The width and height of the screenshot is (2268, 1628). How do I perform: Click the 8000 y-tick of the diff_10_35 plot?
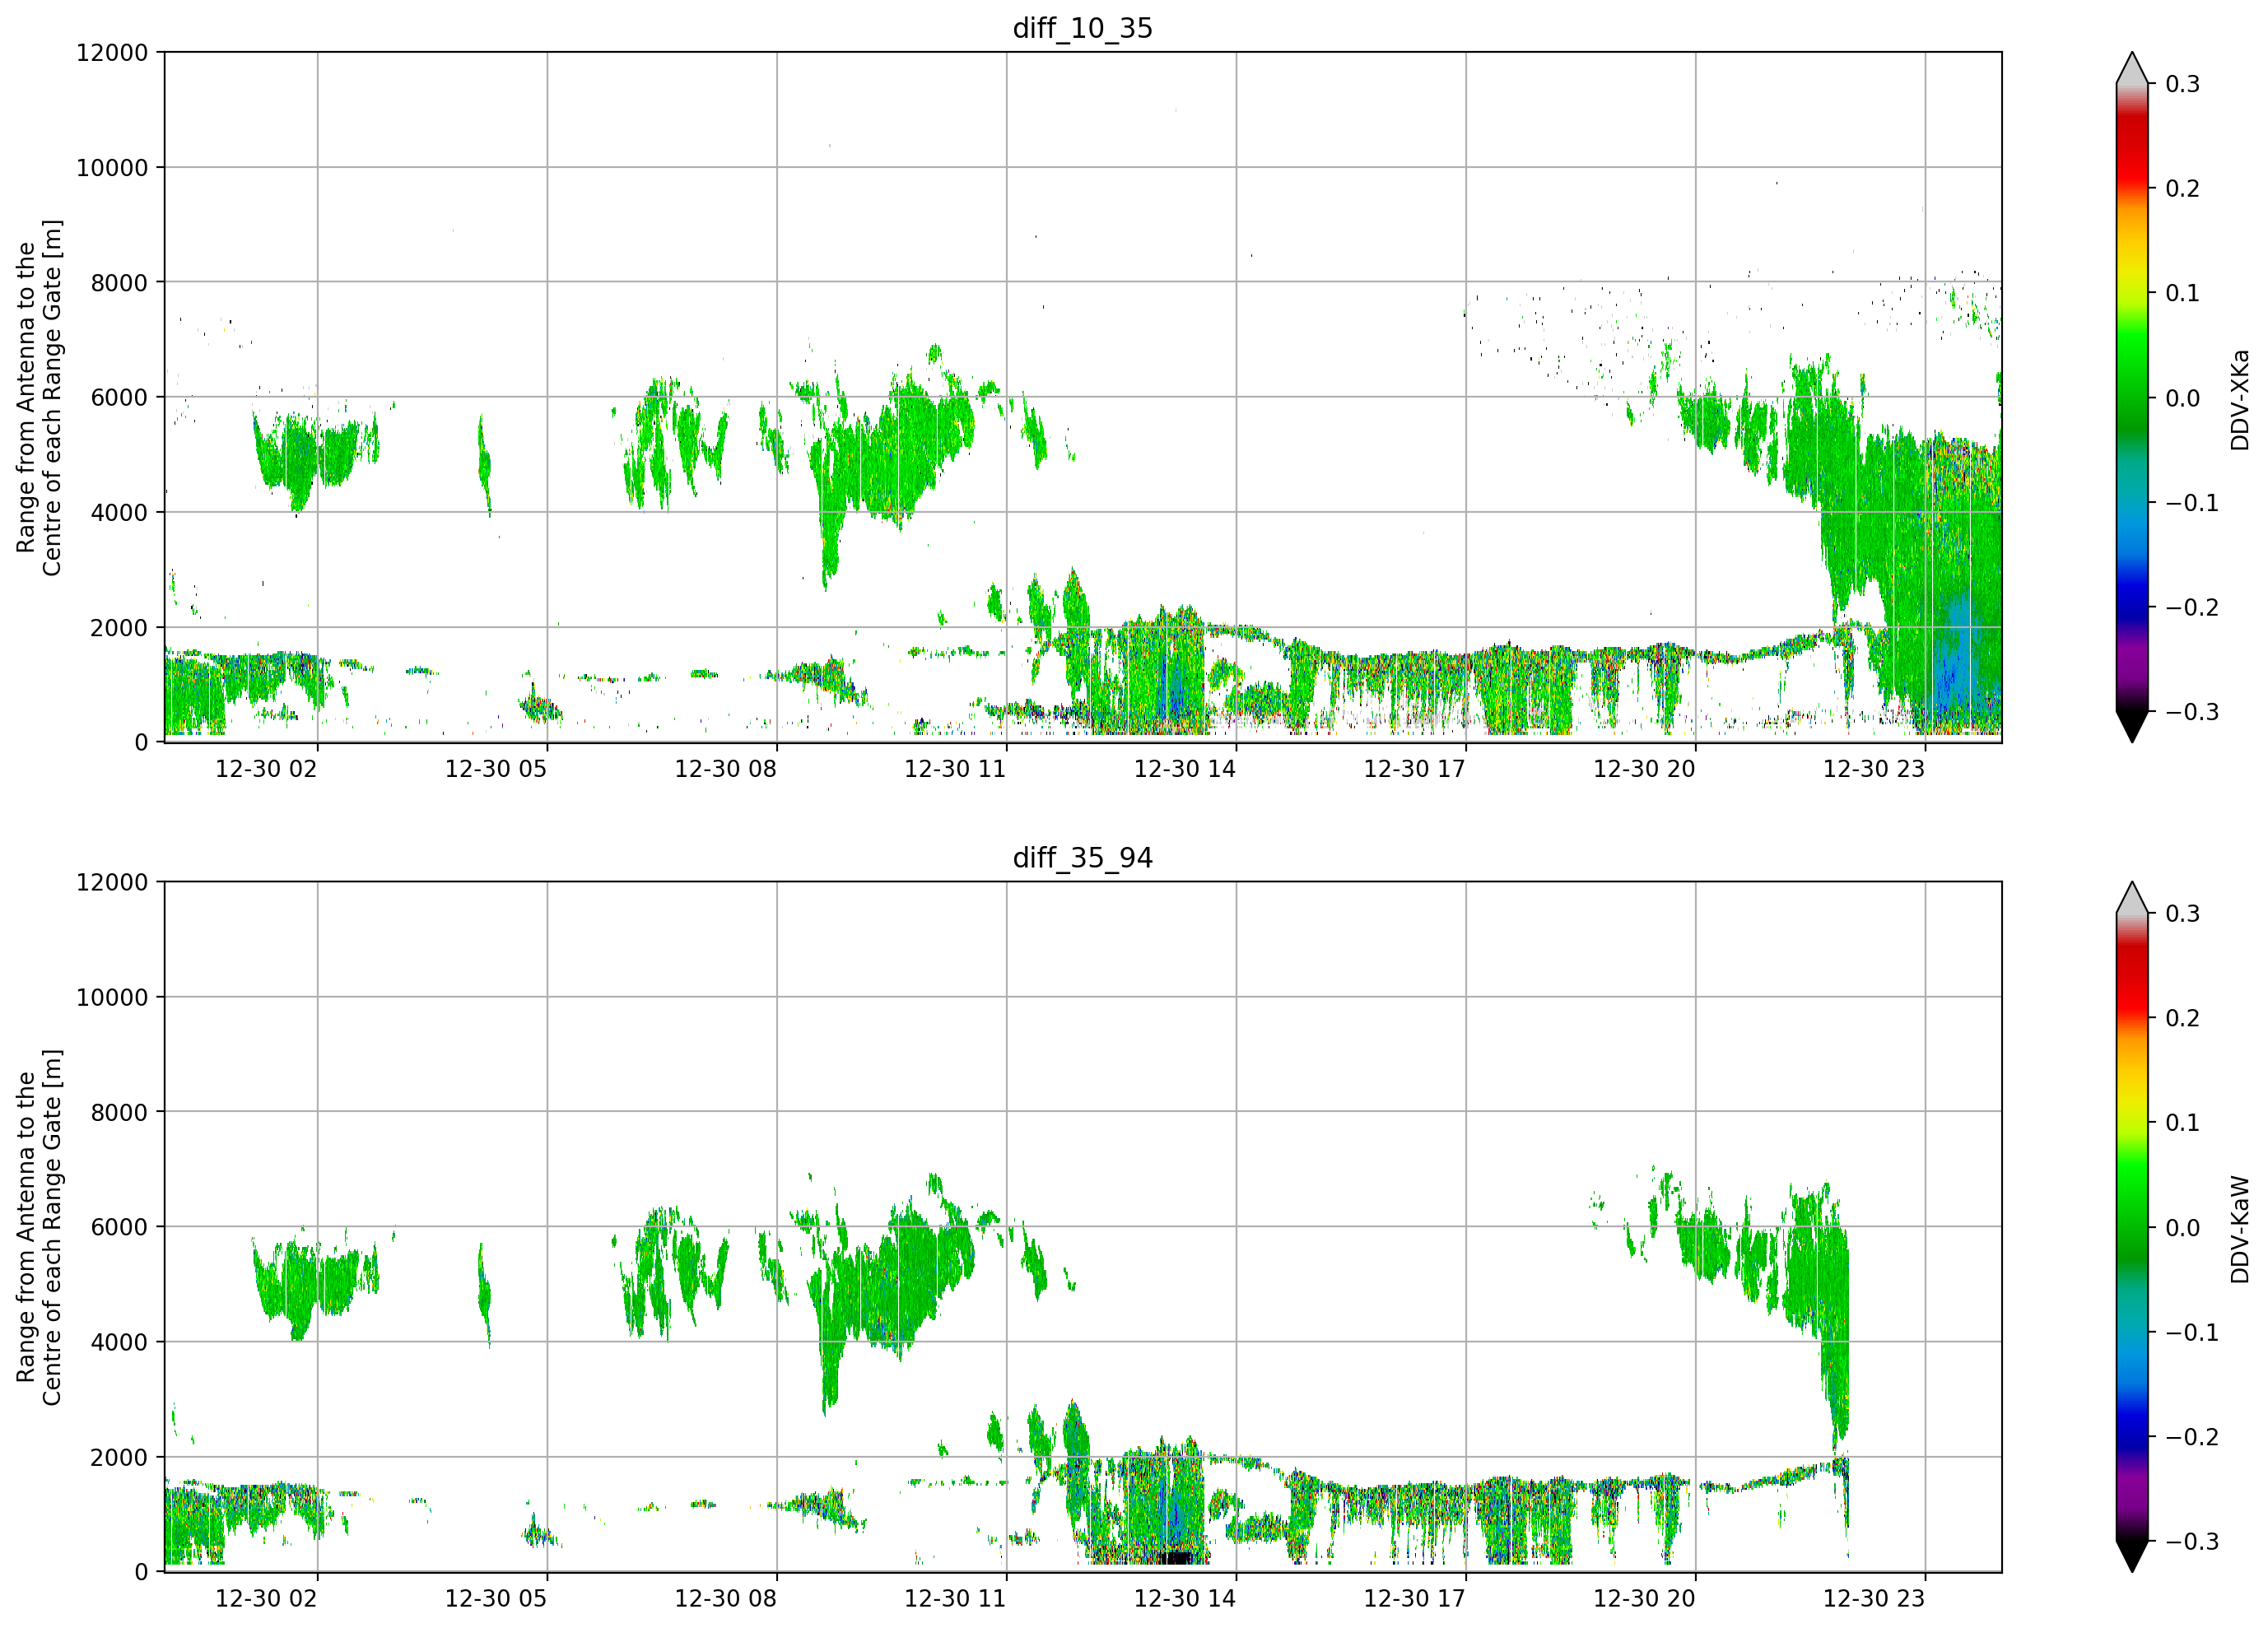click(119, 283)
